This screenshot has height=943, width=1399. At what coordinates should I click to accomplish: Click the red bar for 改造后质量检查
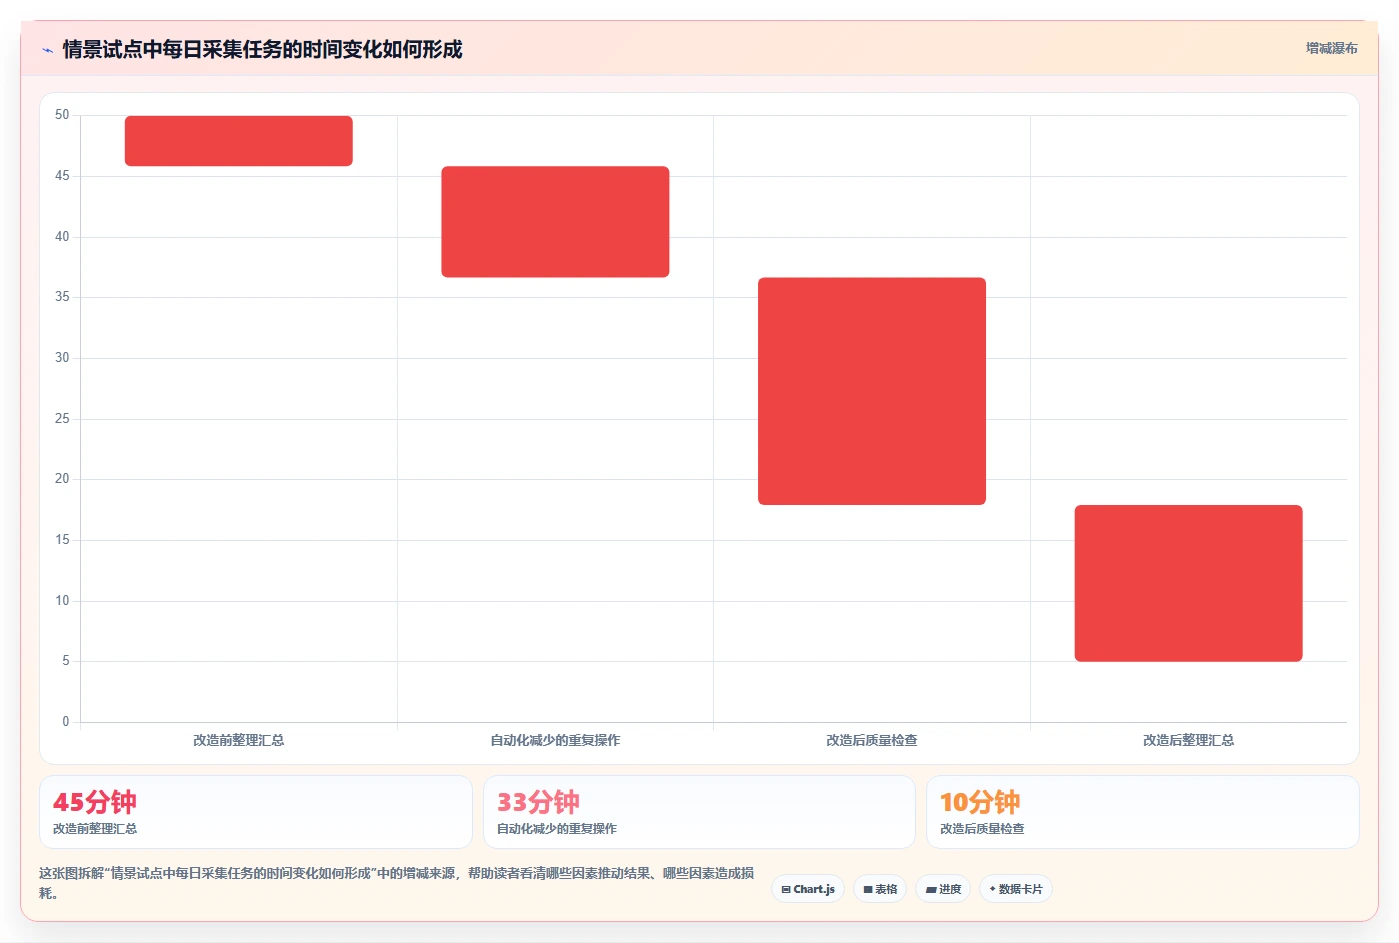point(872,391)
